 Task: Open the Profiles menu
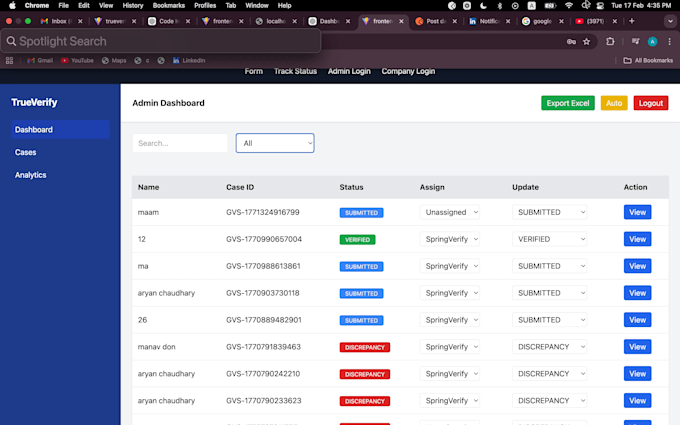tap(205, 6)
